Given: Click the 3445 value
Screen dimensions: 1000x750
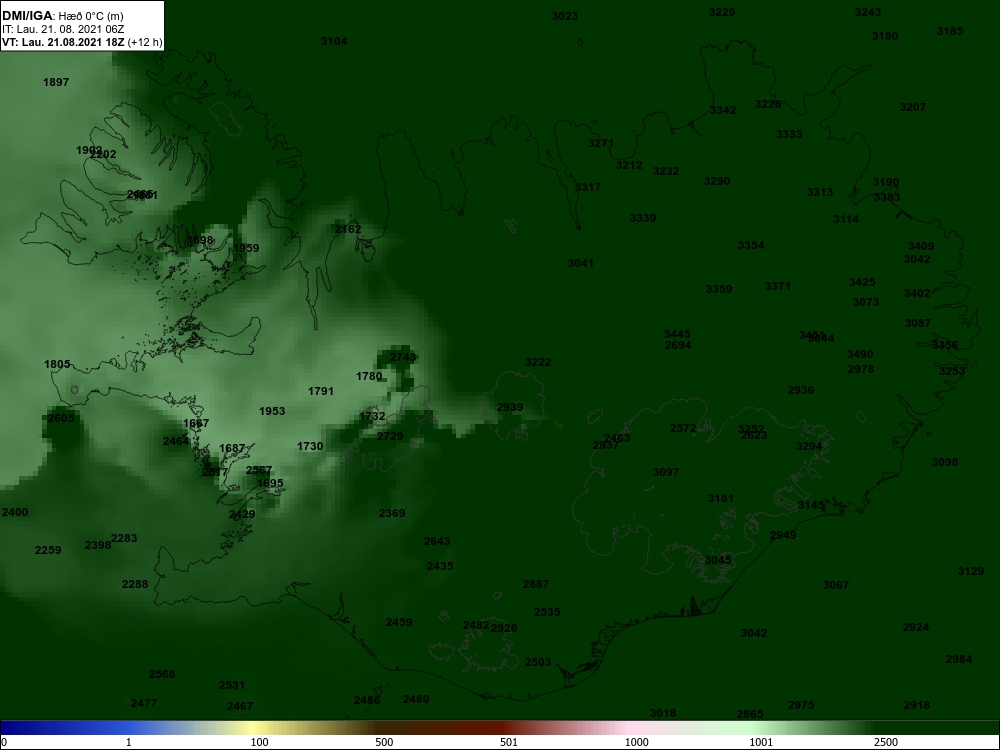Looking at the screenshot, I should 677,334.
